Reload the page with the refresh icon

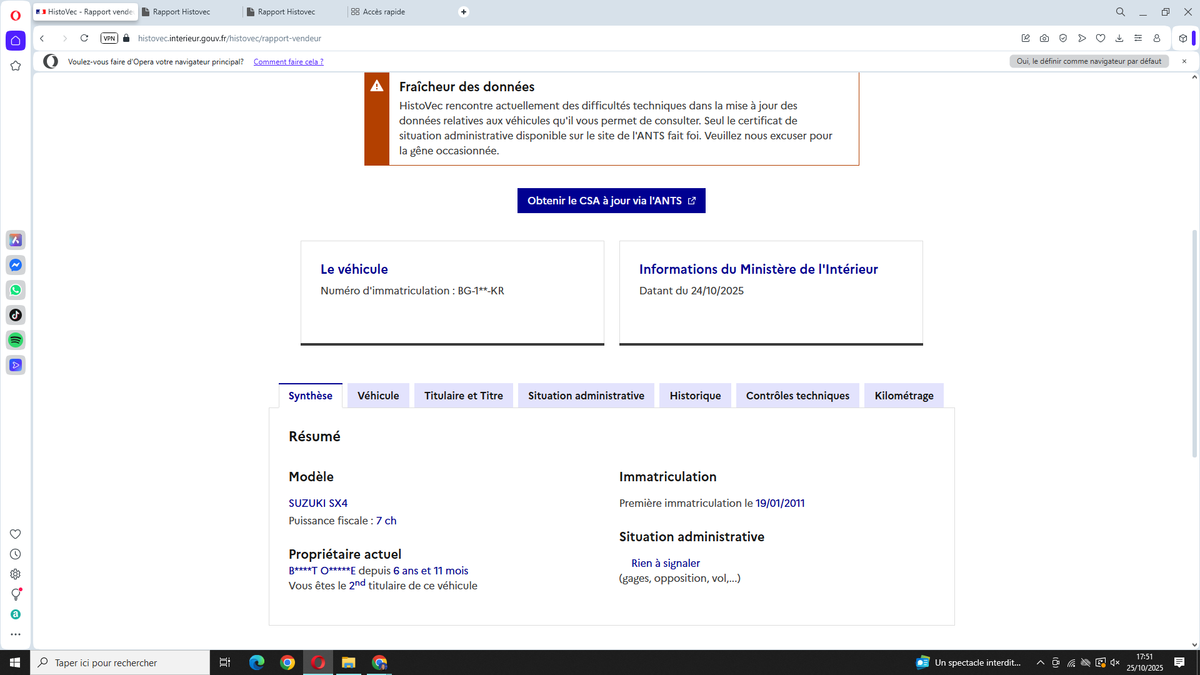click(84, 38)
